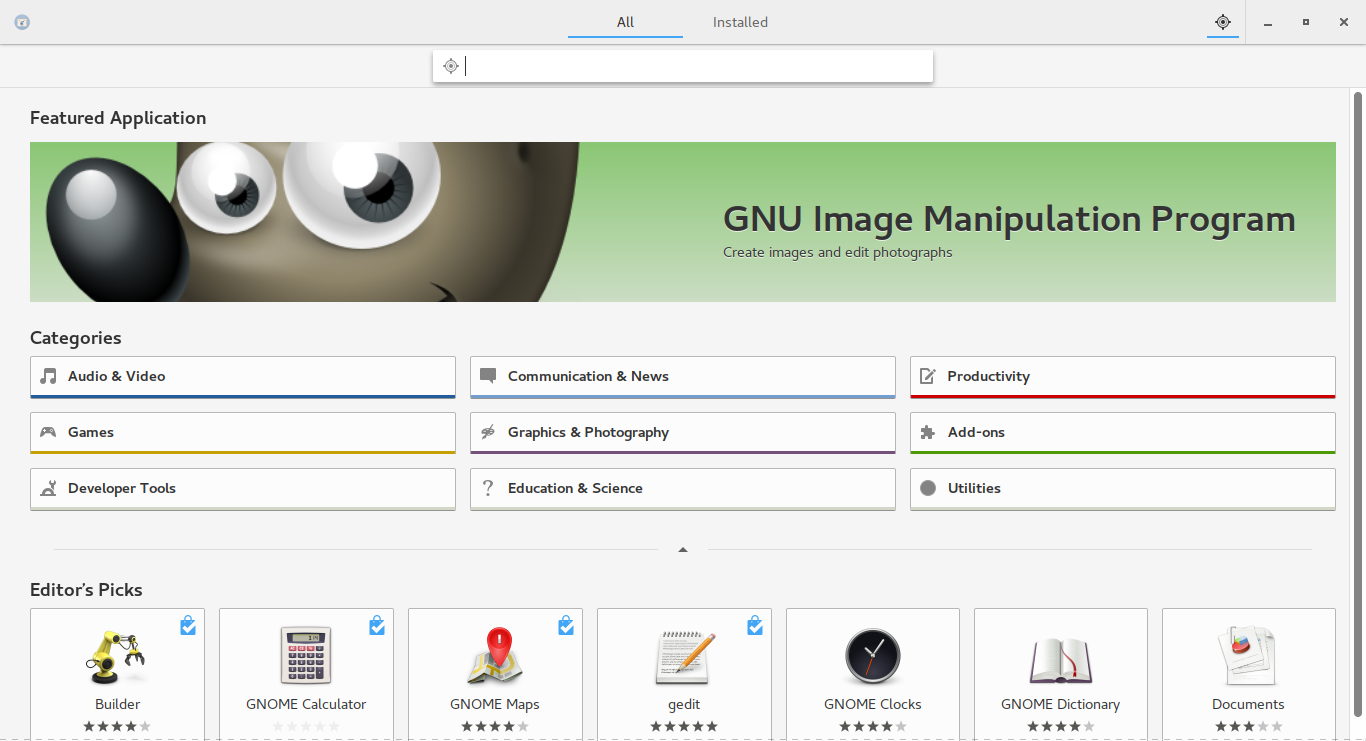Image resolution: width=1366 pixels, height=741 pixels.
Task: Click the speech bubble icon for Communication & News
Action: coord(488,376)
